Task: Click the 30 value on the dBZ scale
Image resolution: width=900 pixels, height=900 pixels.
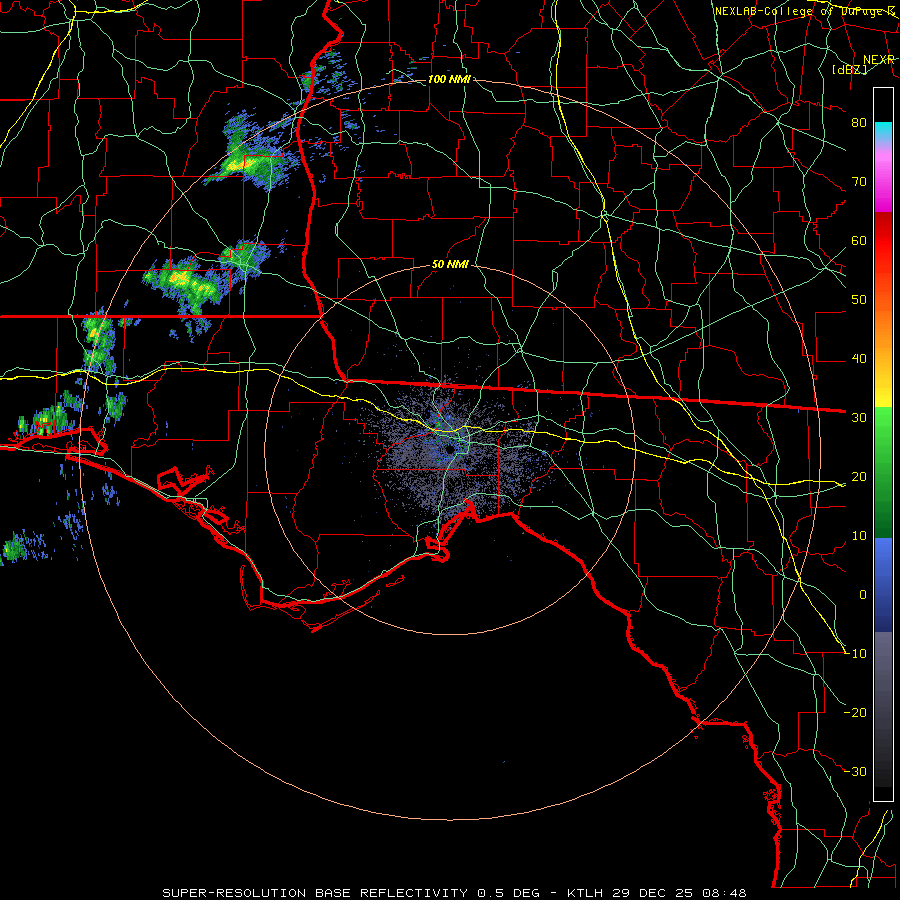Action: click(x=859, y=418)
